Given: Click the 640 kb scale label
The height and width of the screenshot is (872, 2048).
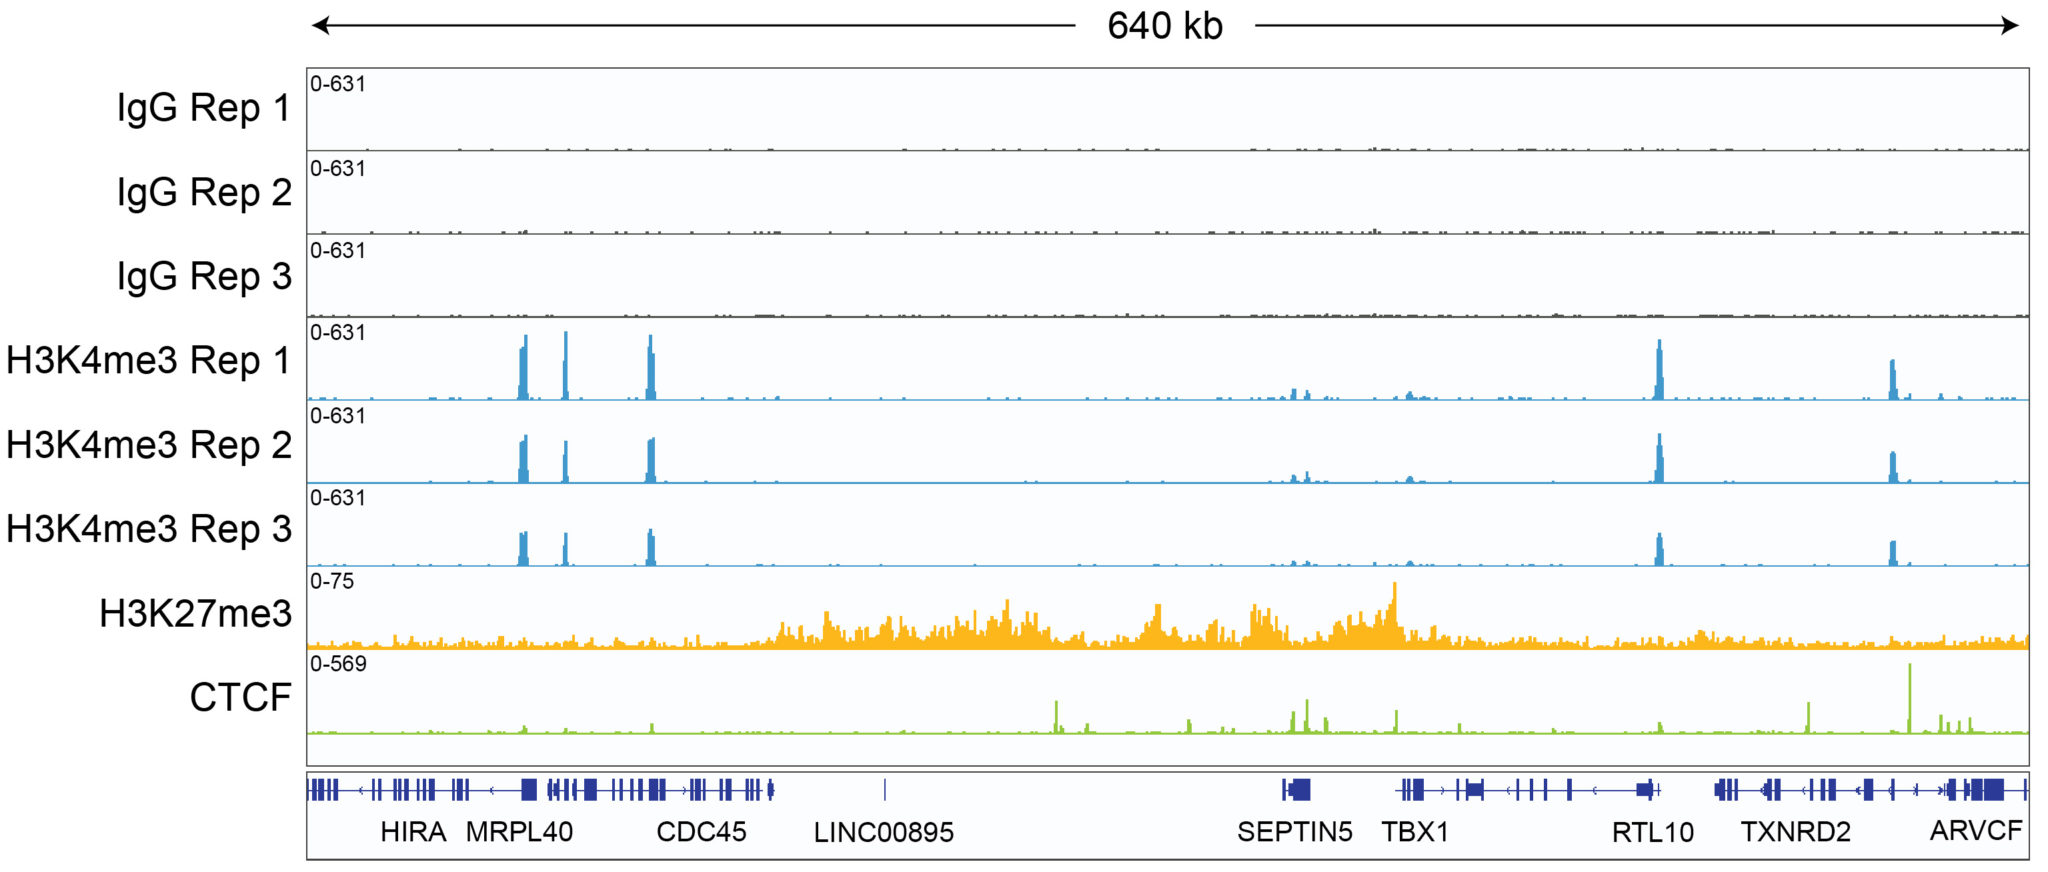Looking at the screenshot, I should (x=1165, y=26).
